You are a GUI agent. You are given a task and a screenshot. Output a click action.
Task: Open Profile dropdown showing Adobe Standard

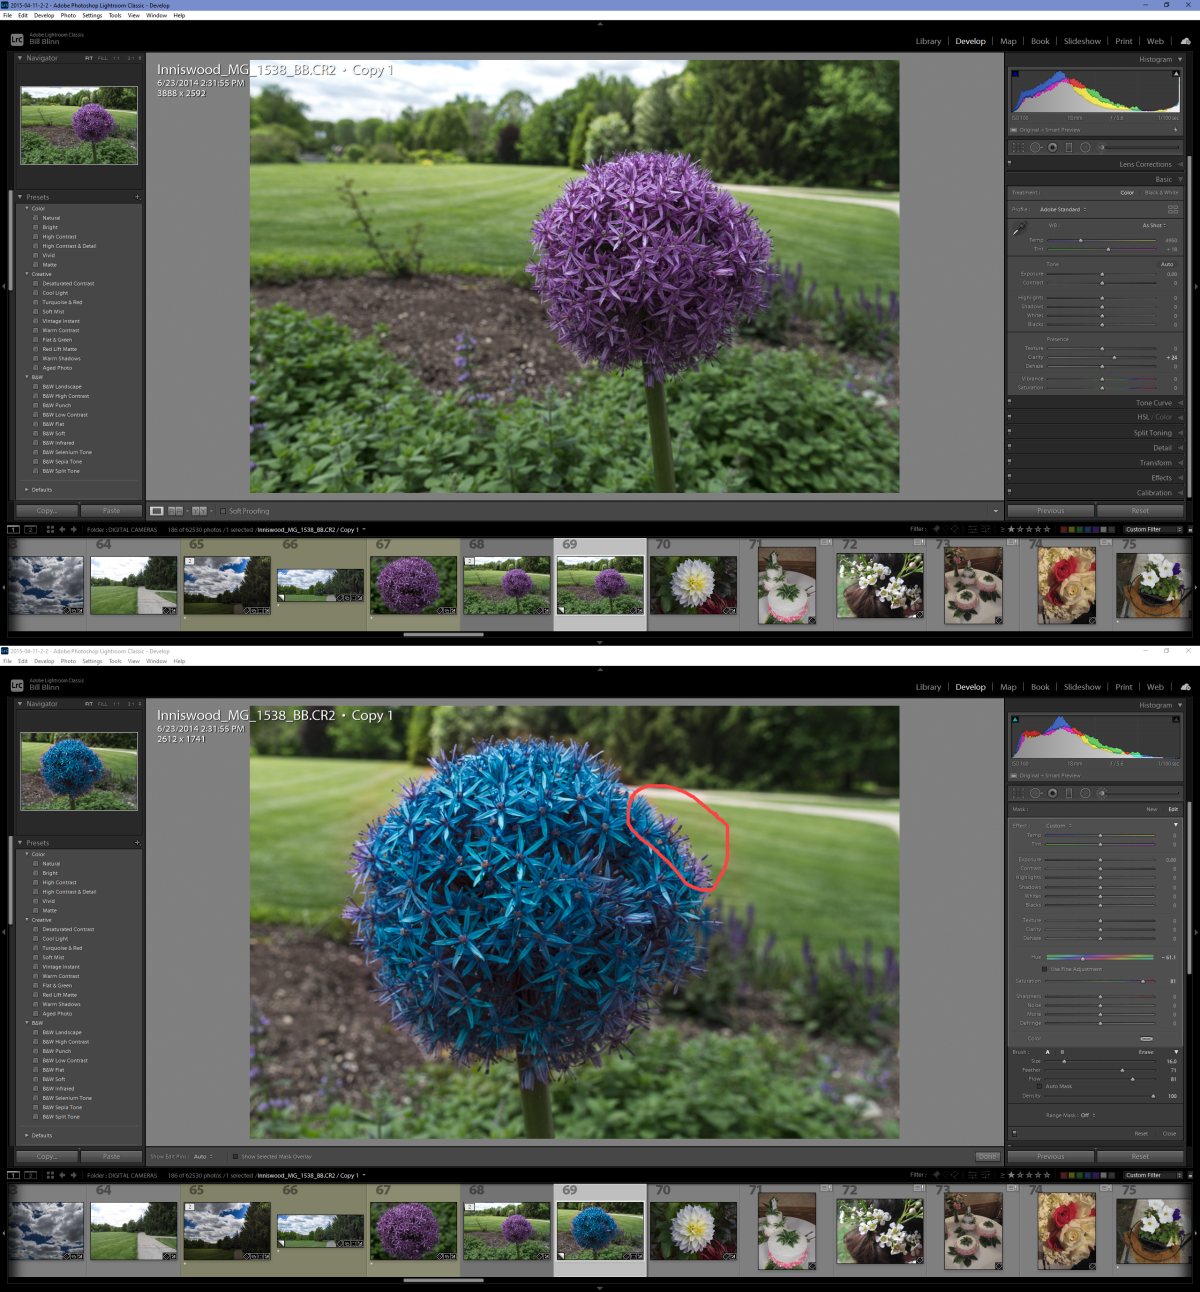pos(1063,209)
